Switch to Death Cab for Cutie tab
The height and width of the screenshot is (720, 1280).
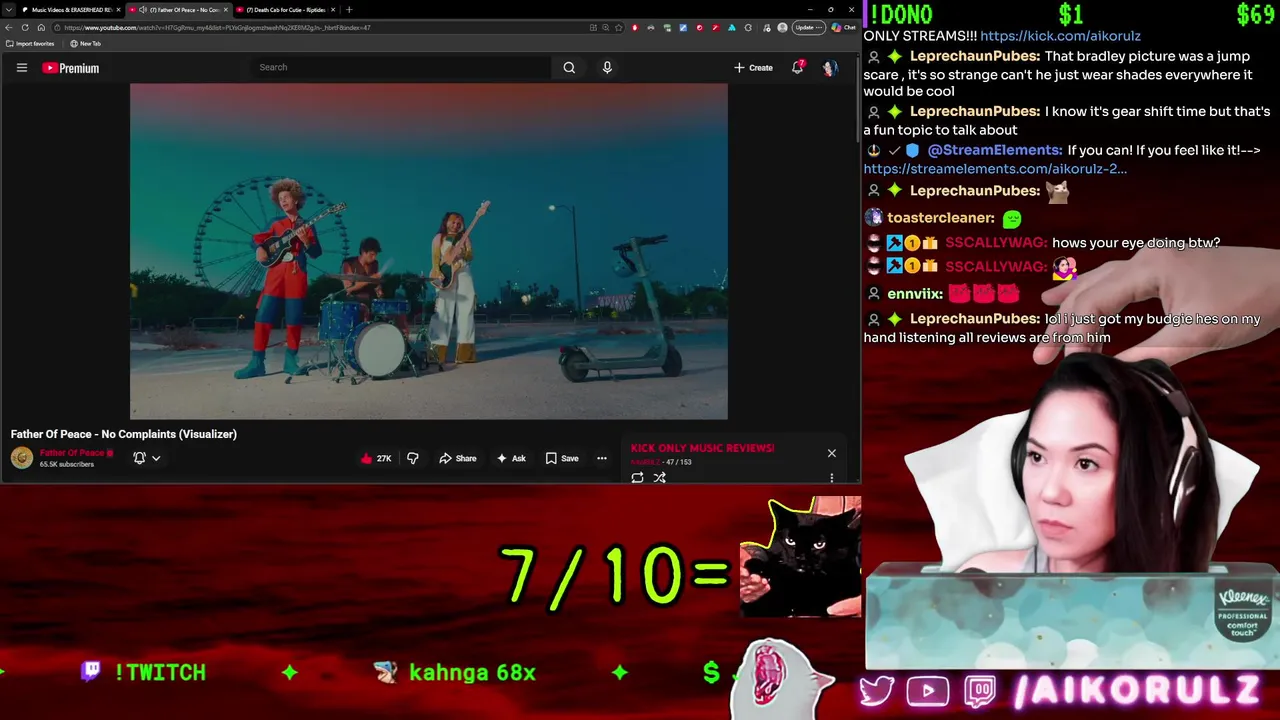click(284, 10)
